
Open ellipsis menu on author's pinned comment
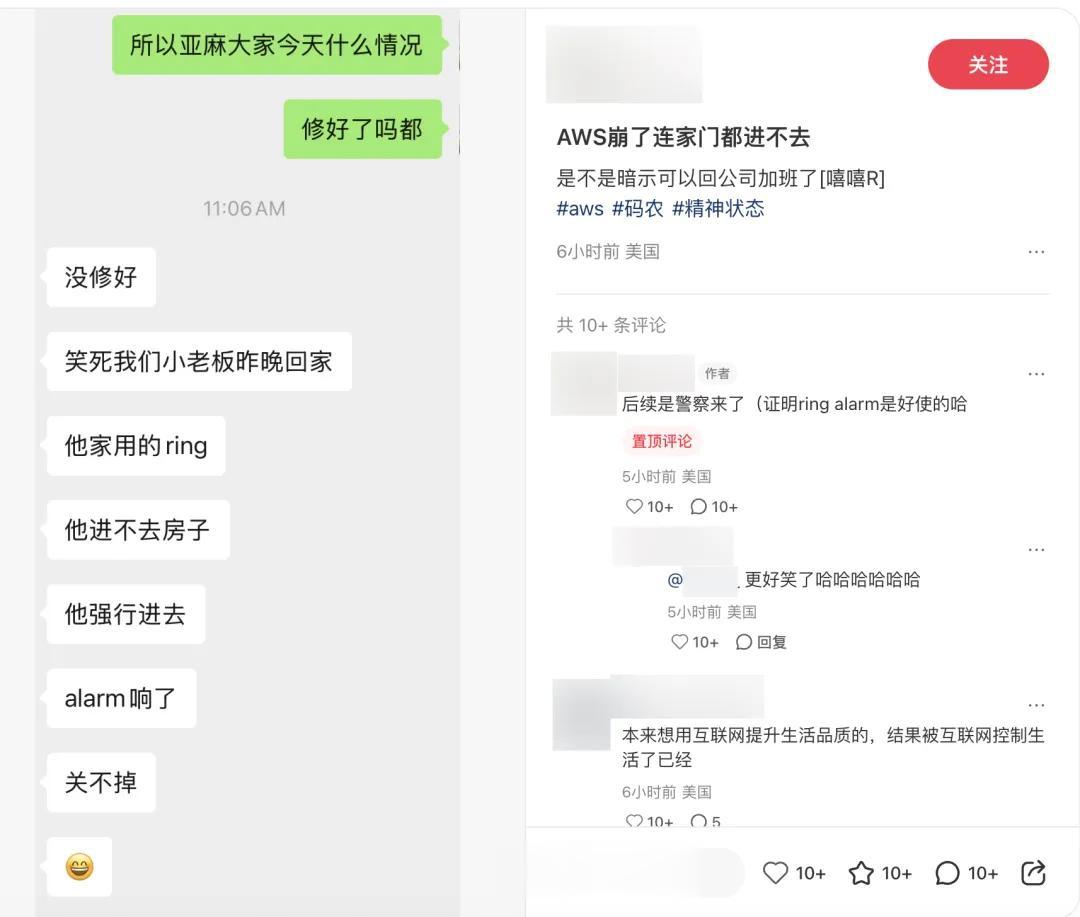click(1036, 374)
